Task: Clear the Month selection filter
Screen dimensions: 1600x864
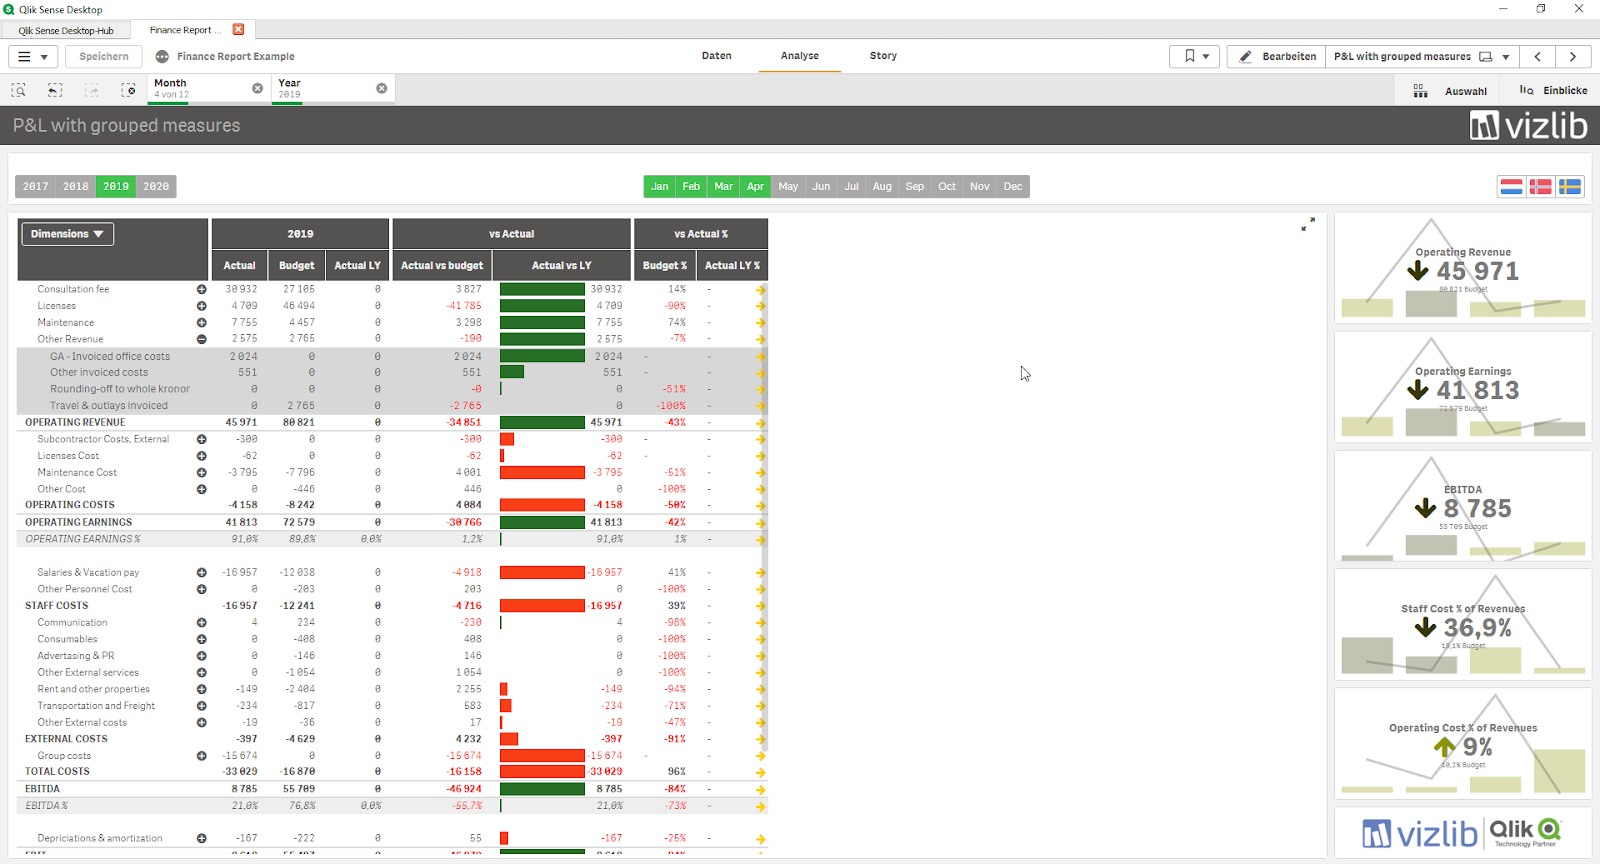Action: pyautogui.click(x=257, y=88)
